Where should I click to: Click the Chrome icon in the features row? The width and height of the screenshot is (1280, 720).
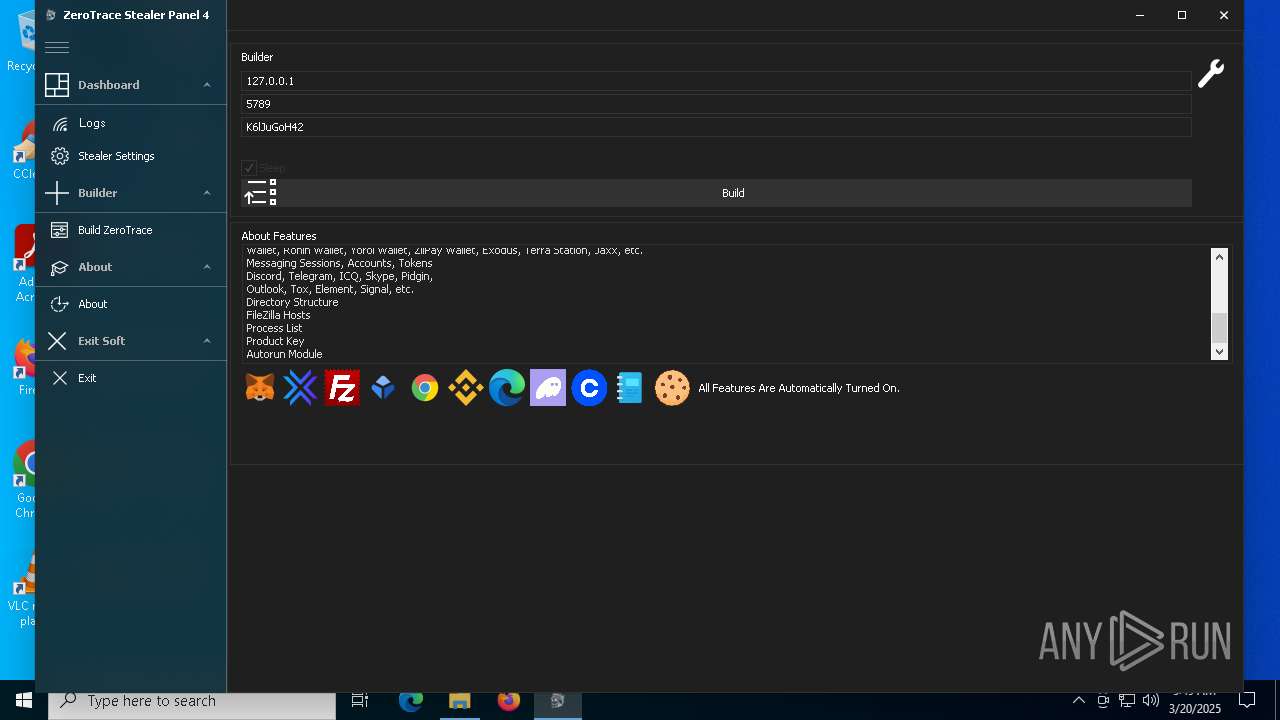coord(425,388)
